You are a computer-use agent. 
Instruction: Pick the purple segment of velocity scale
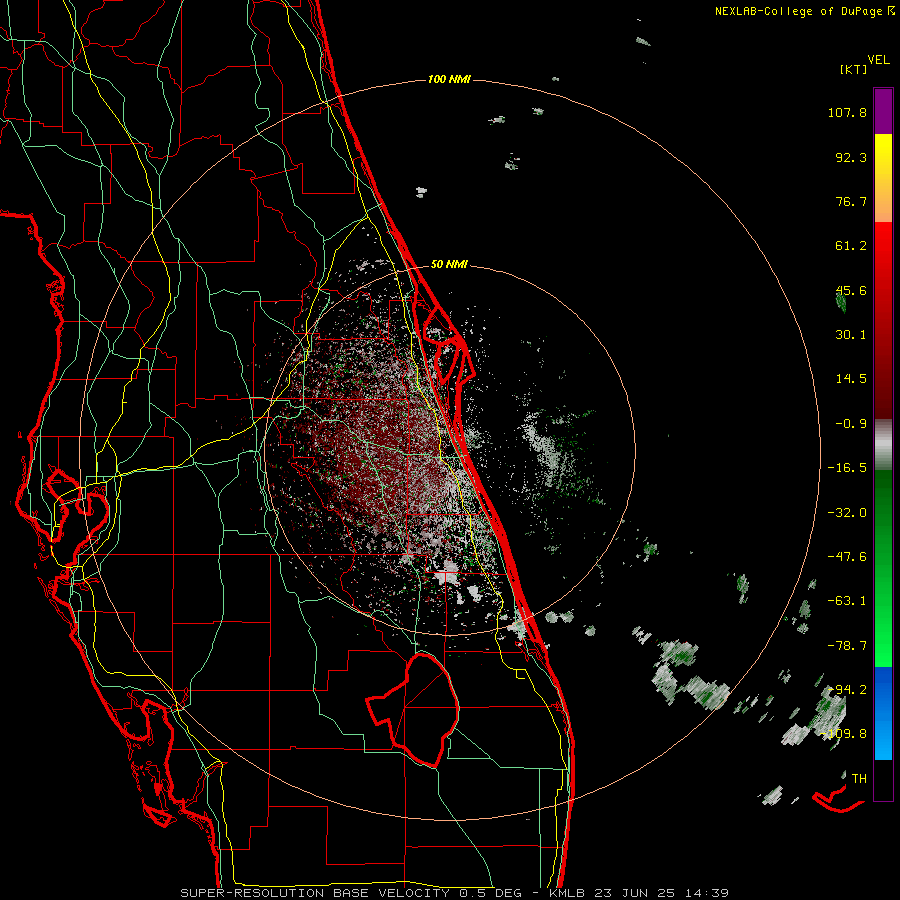[x=883, y=111]
